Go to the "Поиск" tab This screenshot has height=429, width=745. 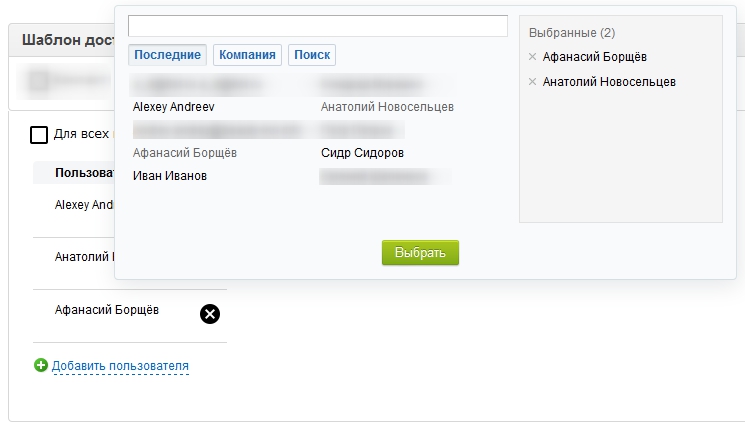click(x=312, y=55)
